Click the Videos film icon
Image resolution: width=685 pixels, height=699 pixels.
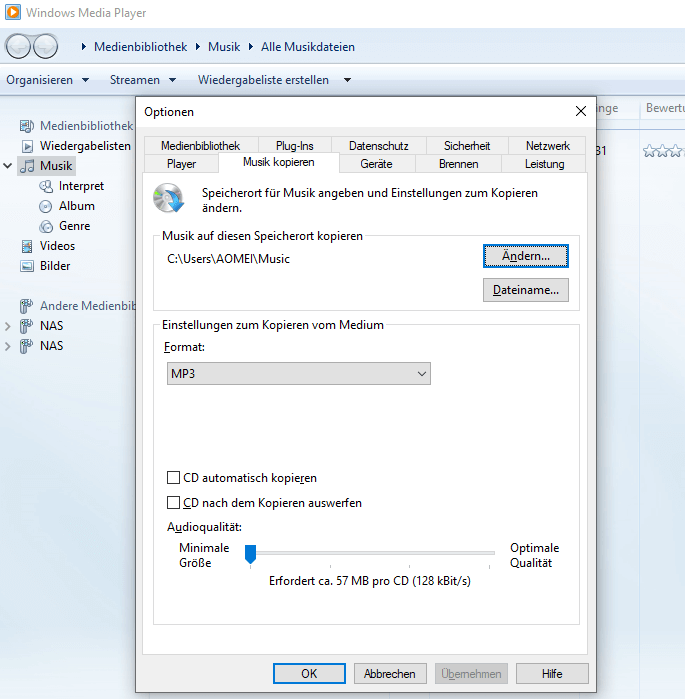click(27, 246)
